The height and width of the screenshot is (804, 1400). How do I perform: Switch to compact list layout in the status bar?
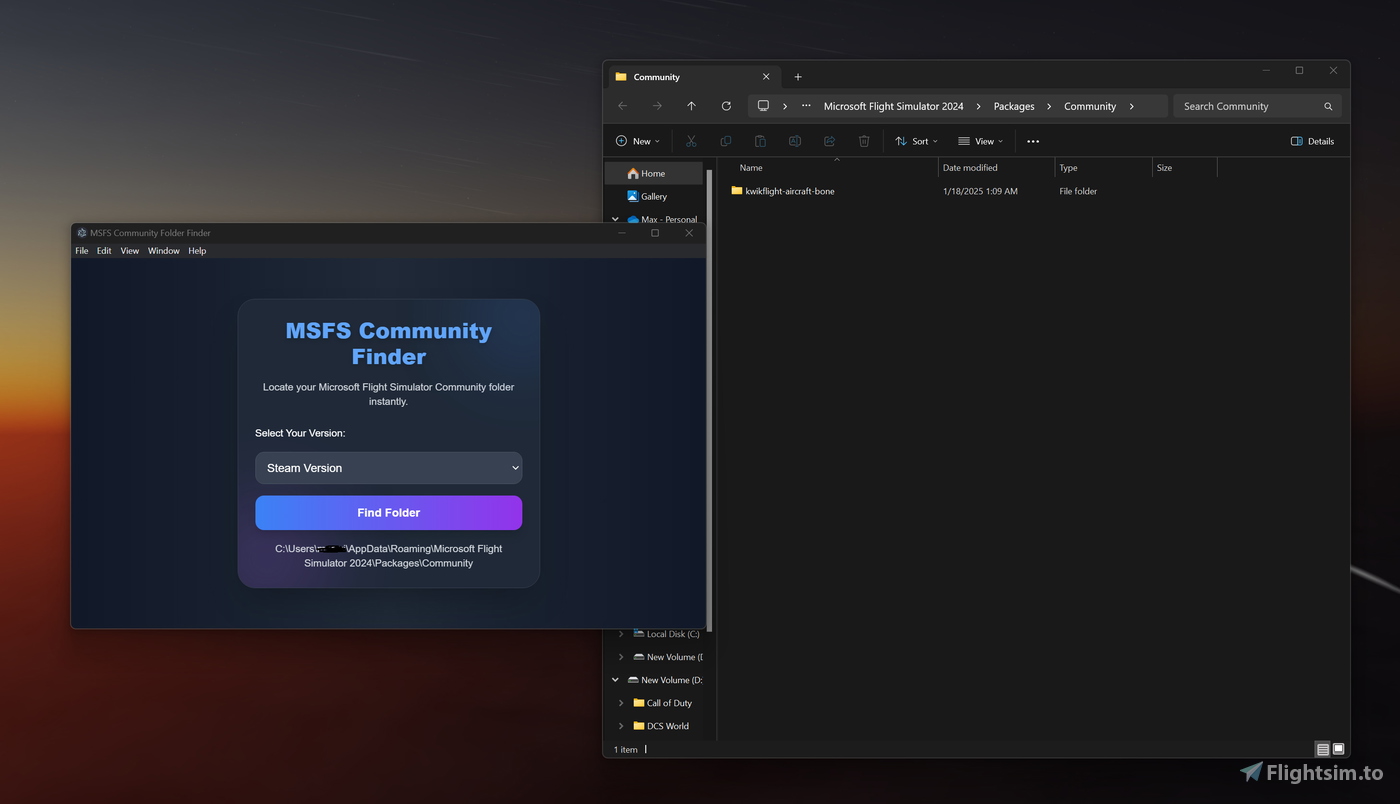click(1322, 748)
